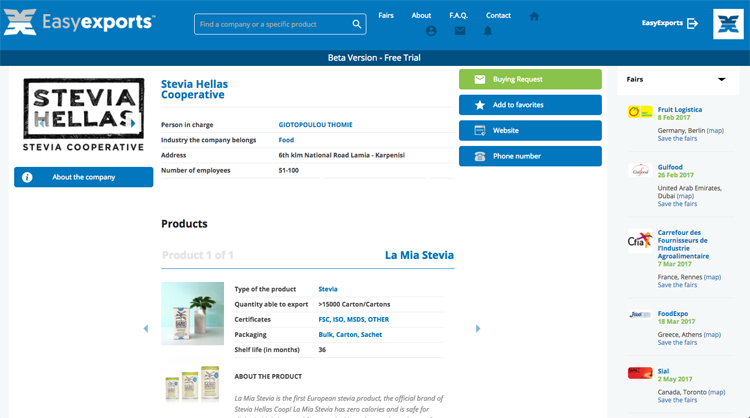The image size is (750, 418).
Task: Open the notifications bell icon
Action: tap(487, 31)
